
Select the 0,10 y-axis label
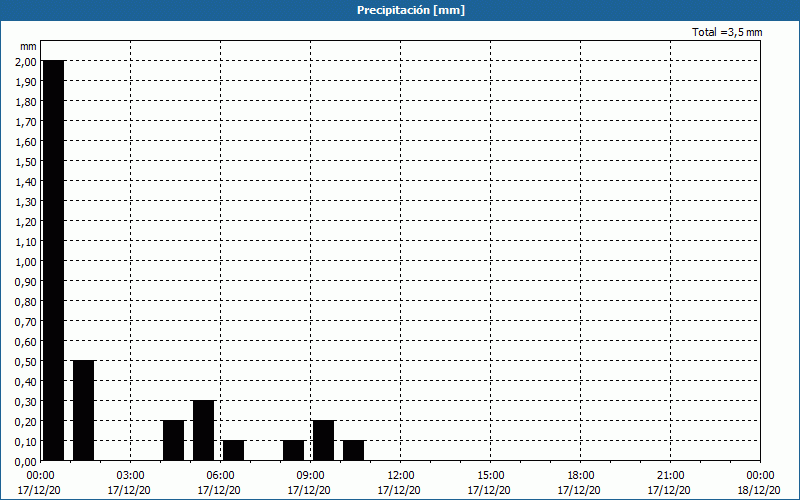(x=26, y=442)
